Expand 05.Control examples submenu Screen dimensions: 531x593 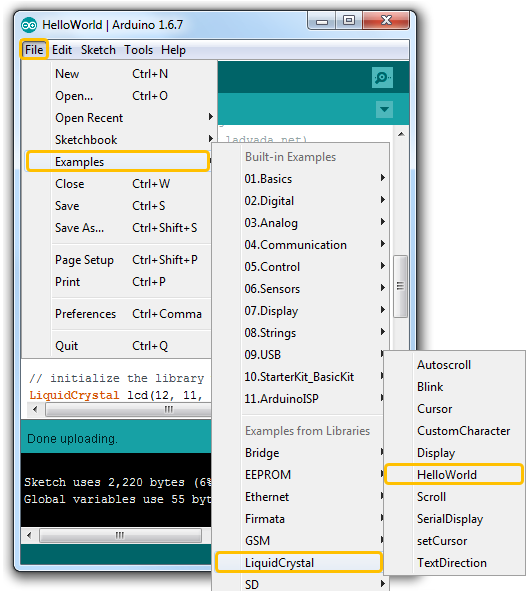coord(301,267)
